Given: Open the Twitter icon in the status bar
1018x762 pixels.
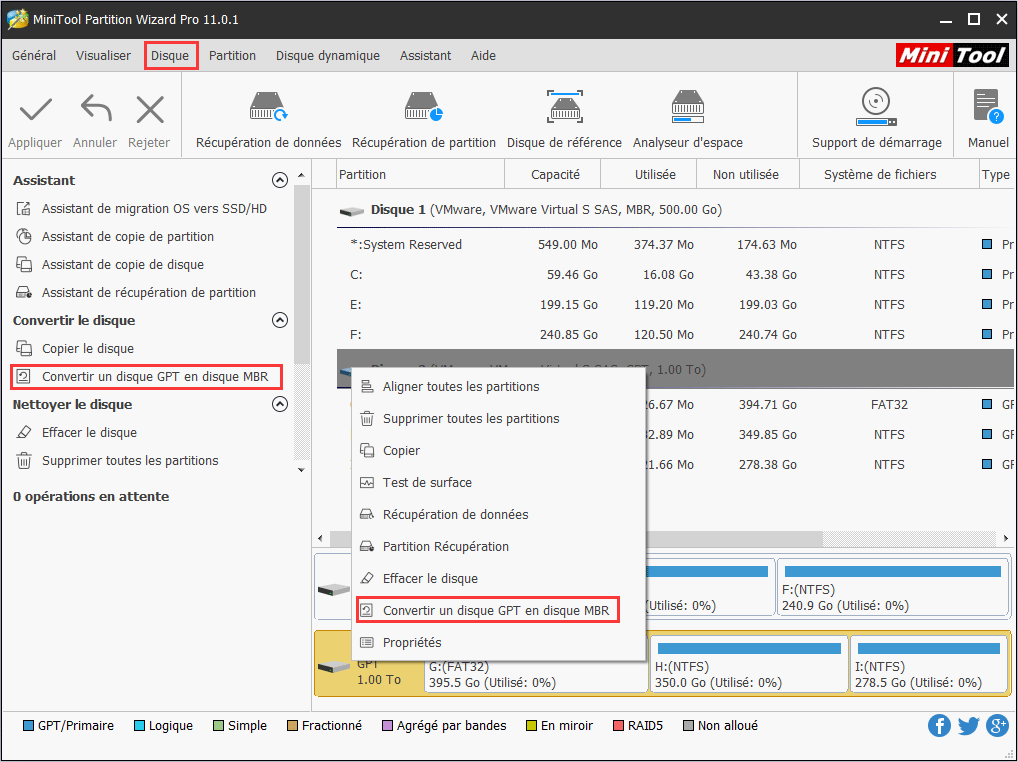Looking at the screenshot, I should tap(968, 725).
